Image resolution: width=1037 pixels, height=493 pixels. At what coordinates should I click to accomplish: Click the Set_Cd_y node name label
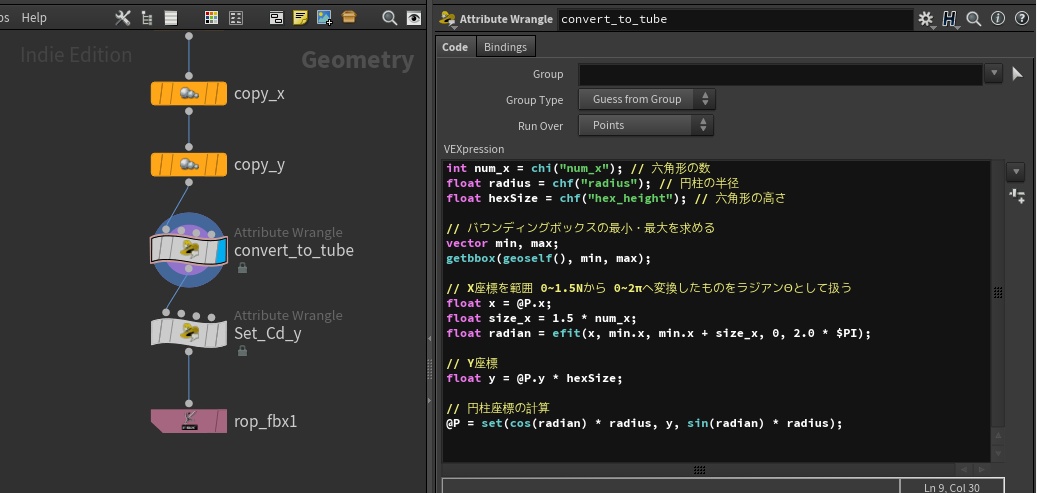pyautogui.click(x=268, y=334)
